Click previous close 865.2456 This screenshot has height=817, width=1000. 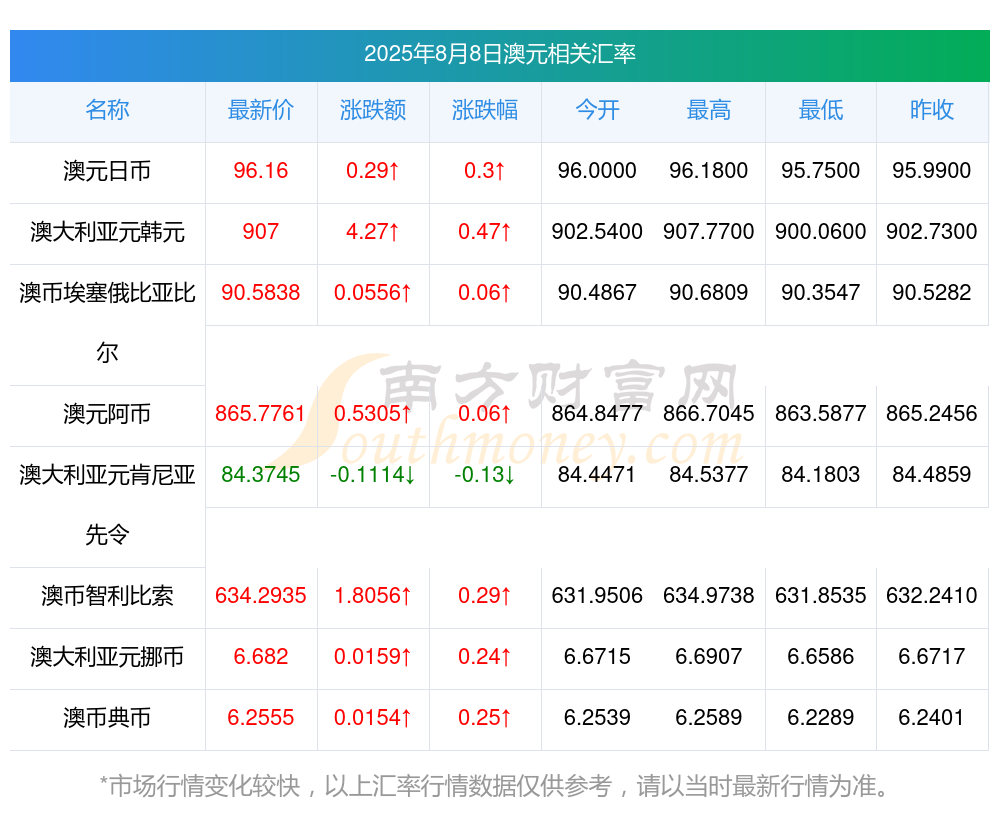[932, 413]
